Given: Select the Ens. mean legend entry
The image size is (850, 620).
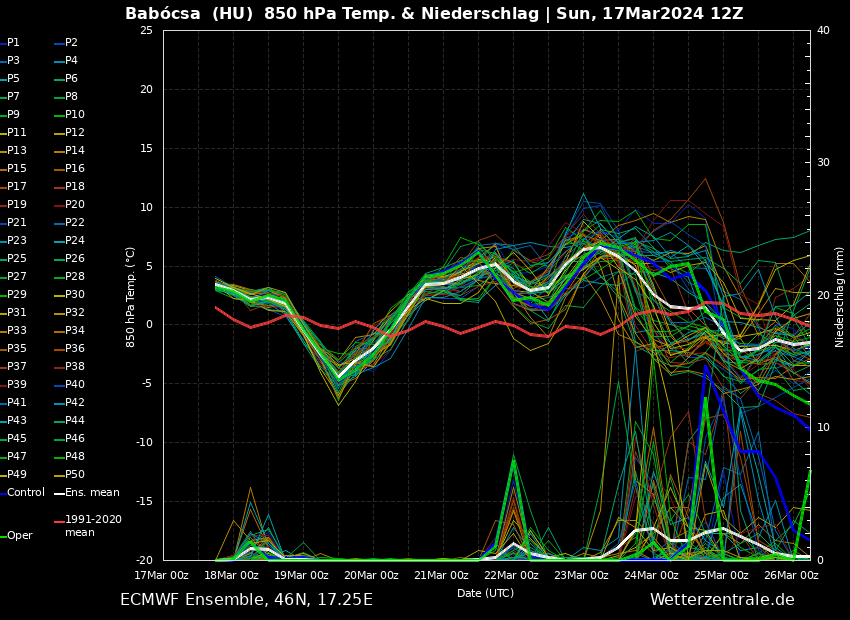Looking at the screenshot, I should coord(91,493).
